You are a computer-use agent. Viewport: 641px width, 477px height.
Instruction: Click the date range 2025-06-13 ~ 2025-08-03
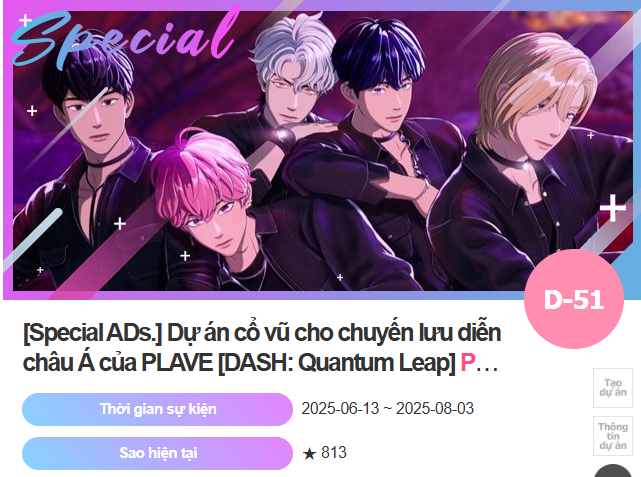point(388,409)
